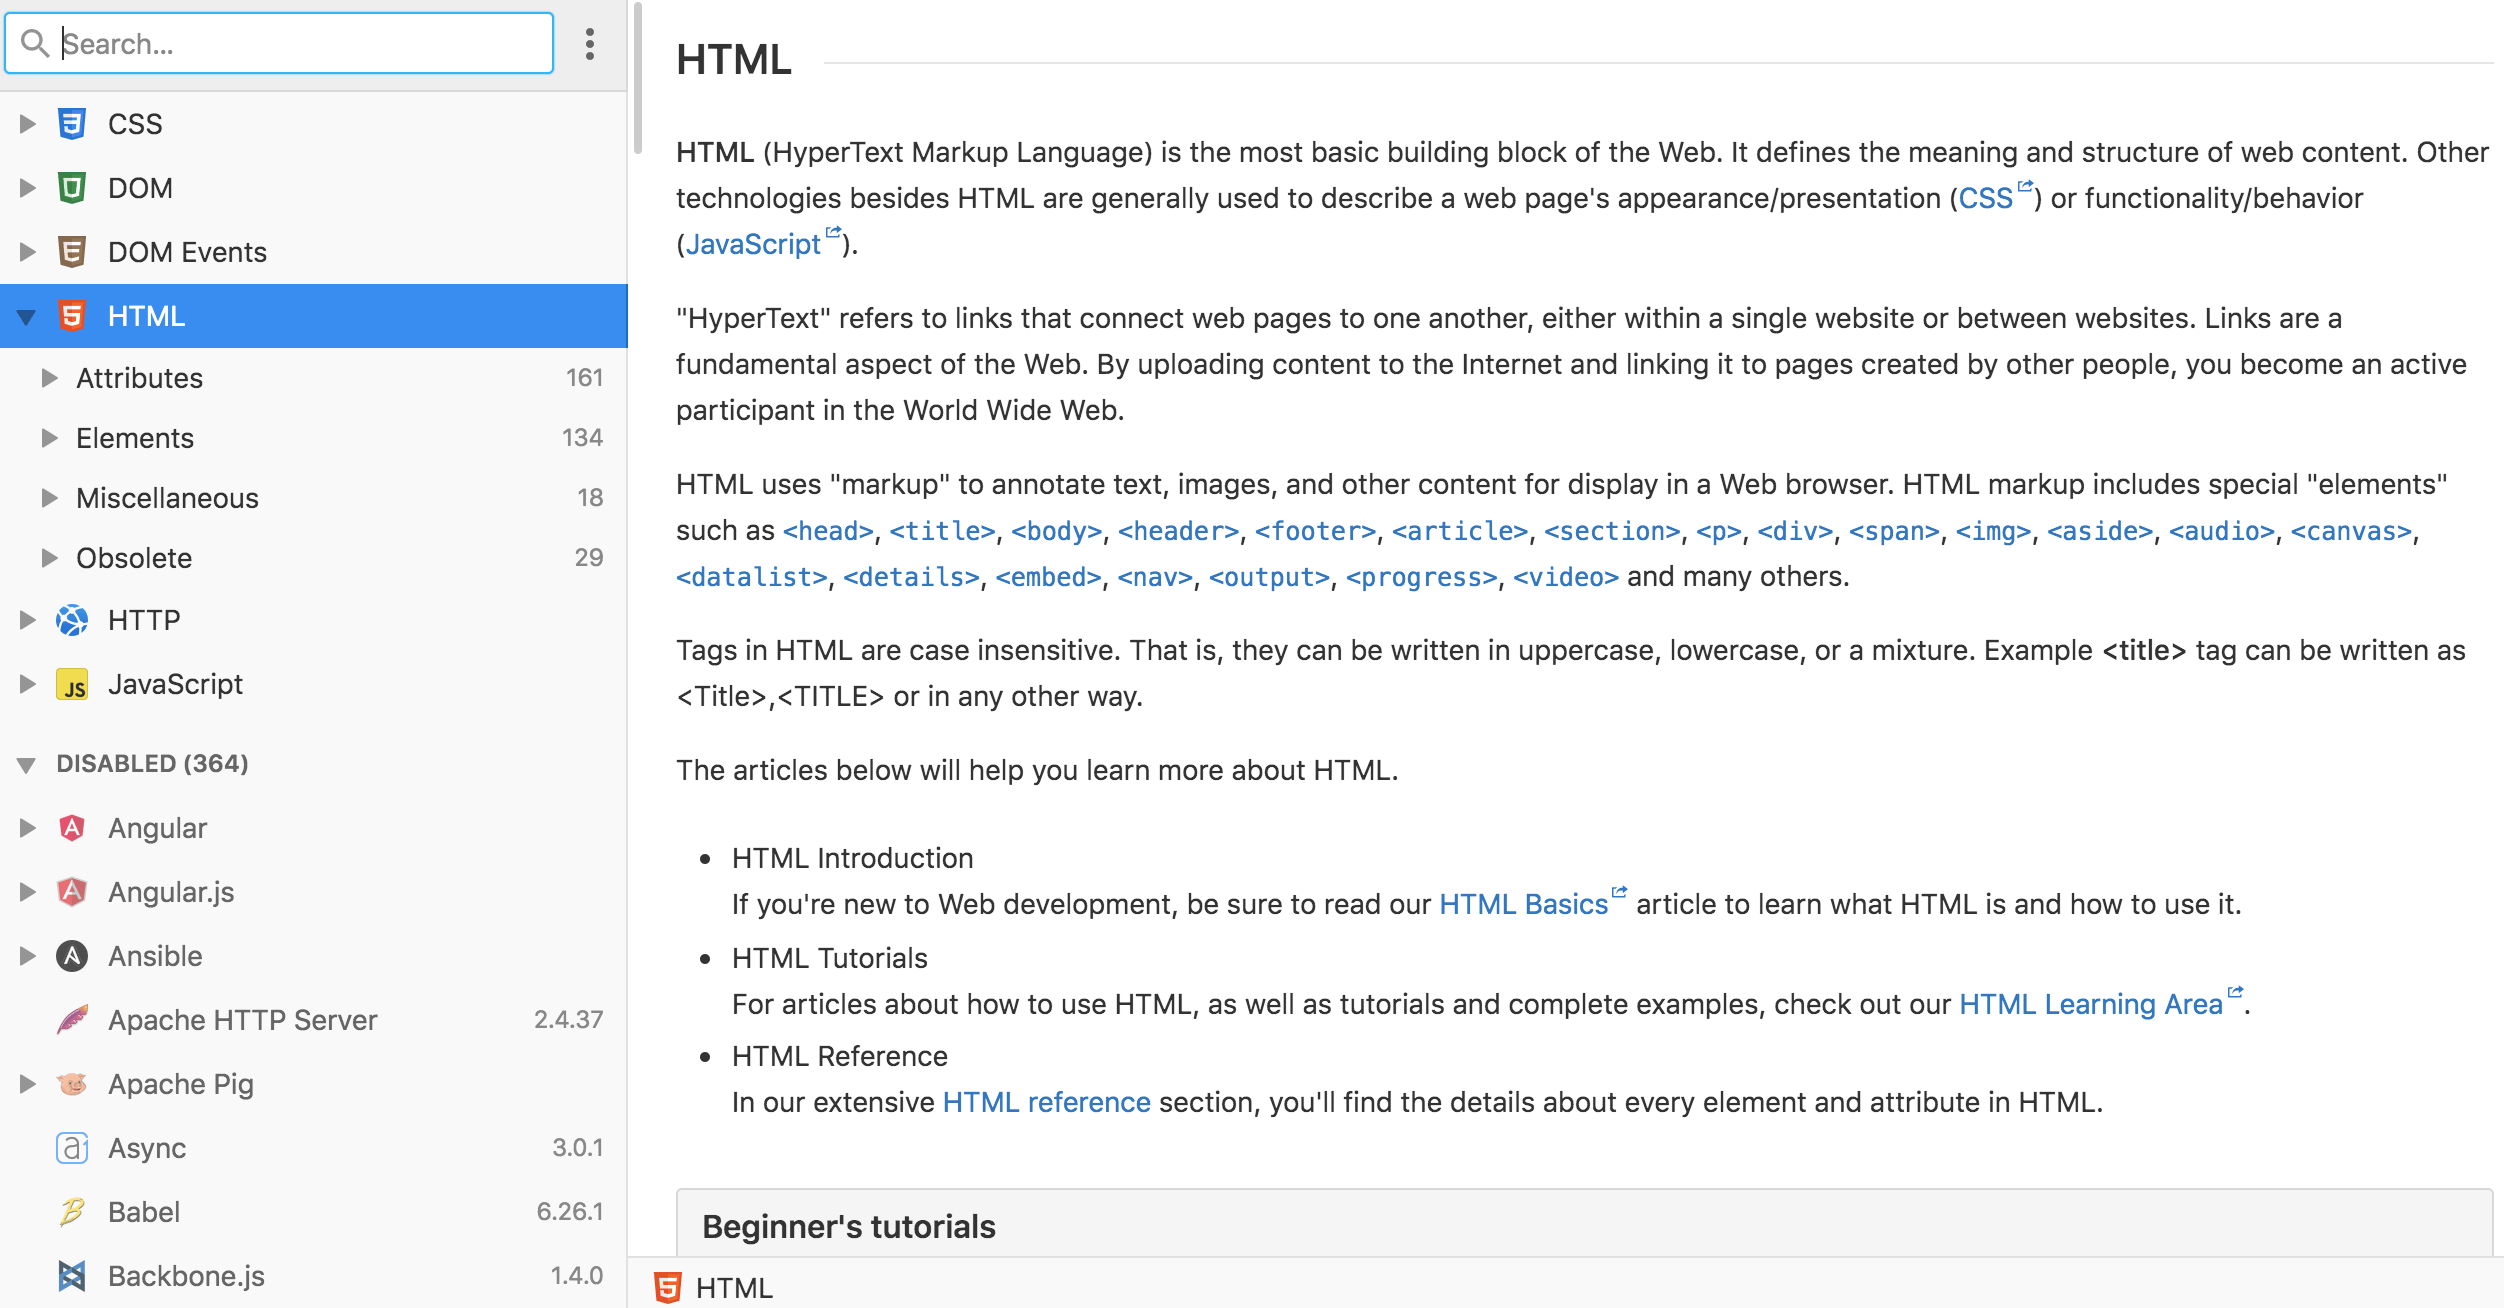Click the brown DOM Events icon
Screen dimensions: 2504x1308
point(72,252)
